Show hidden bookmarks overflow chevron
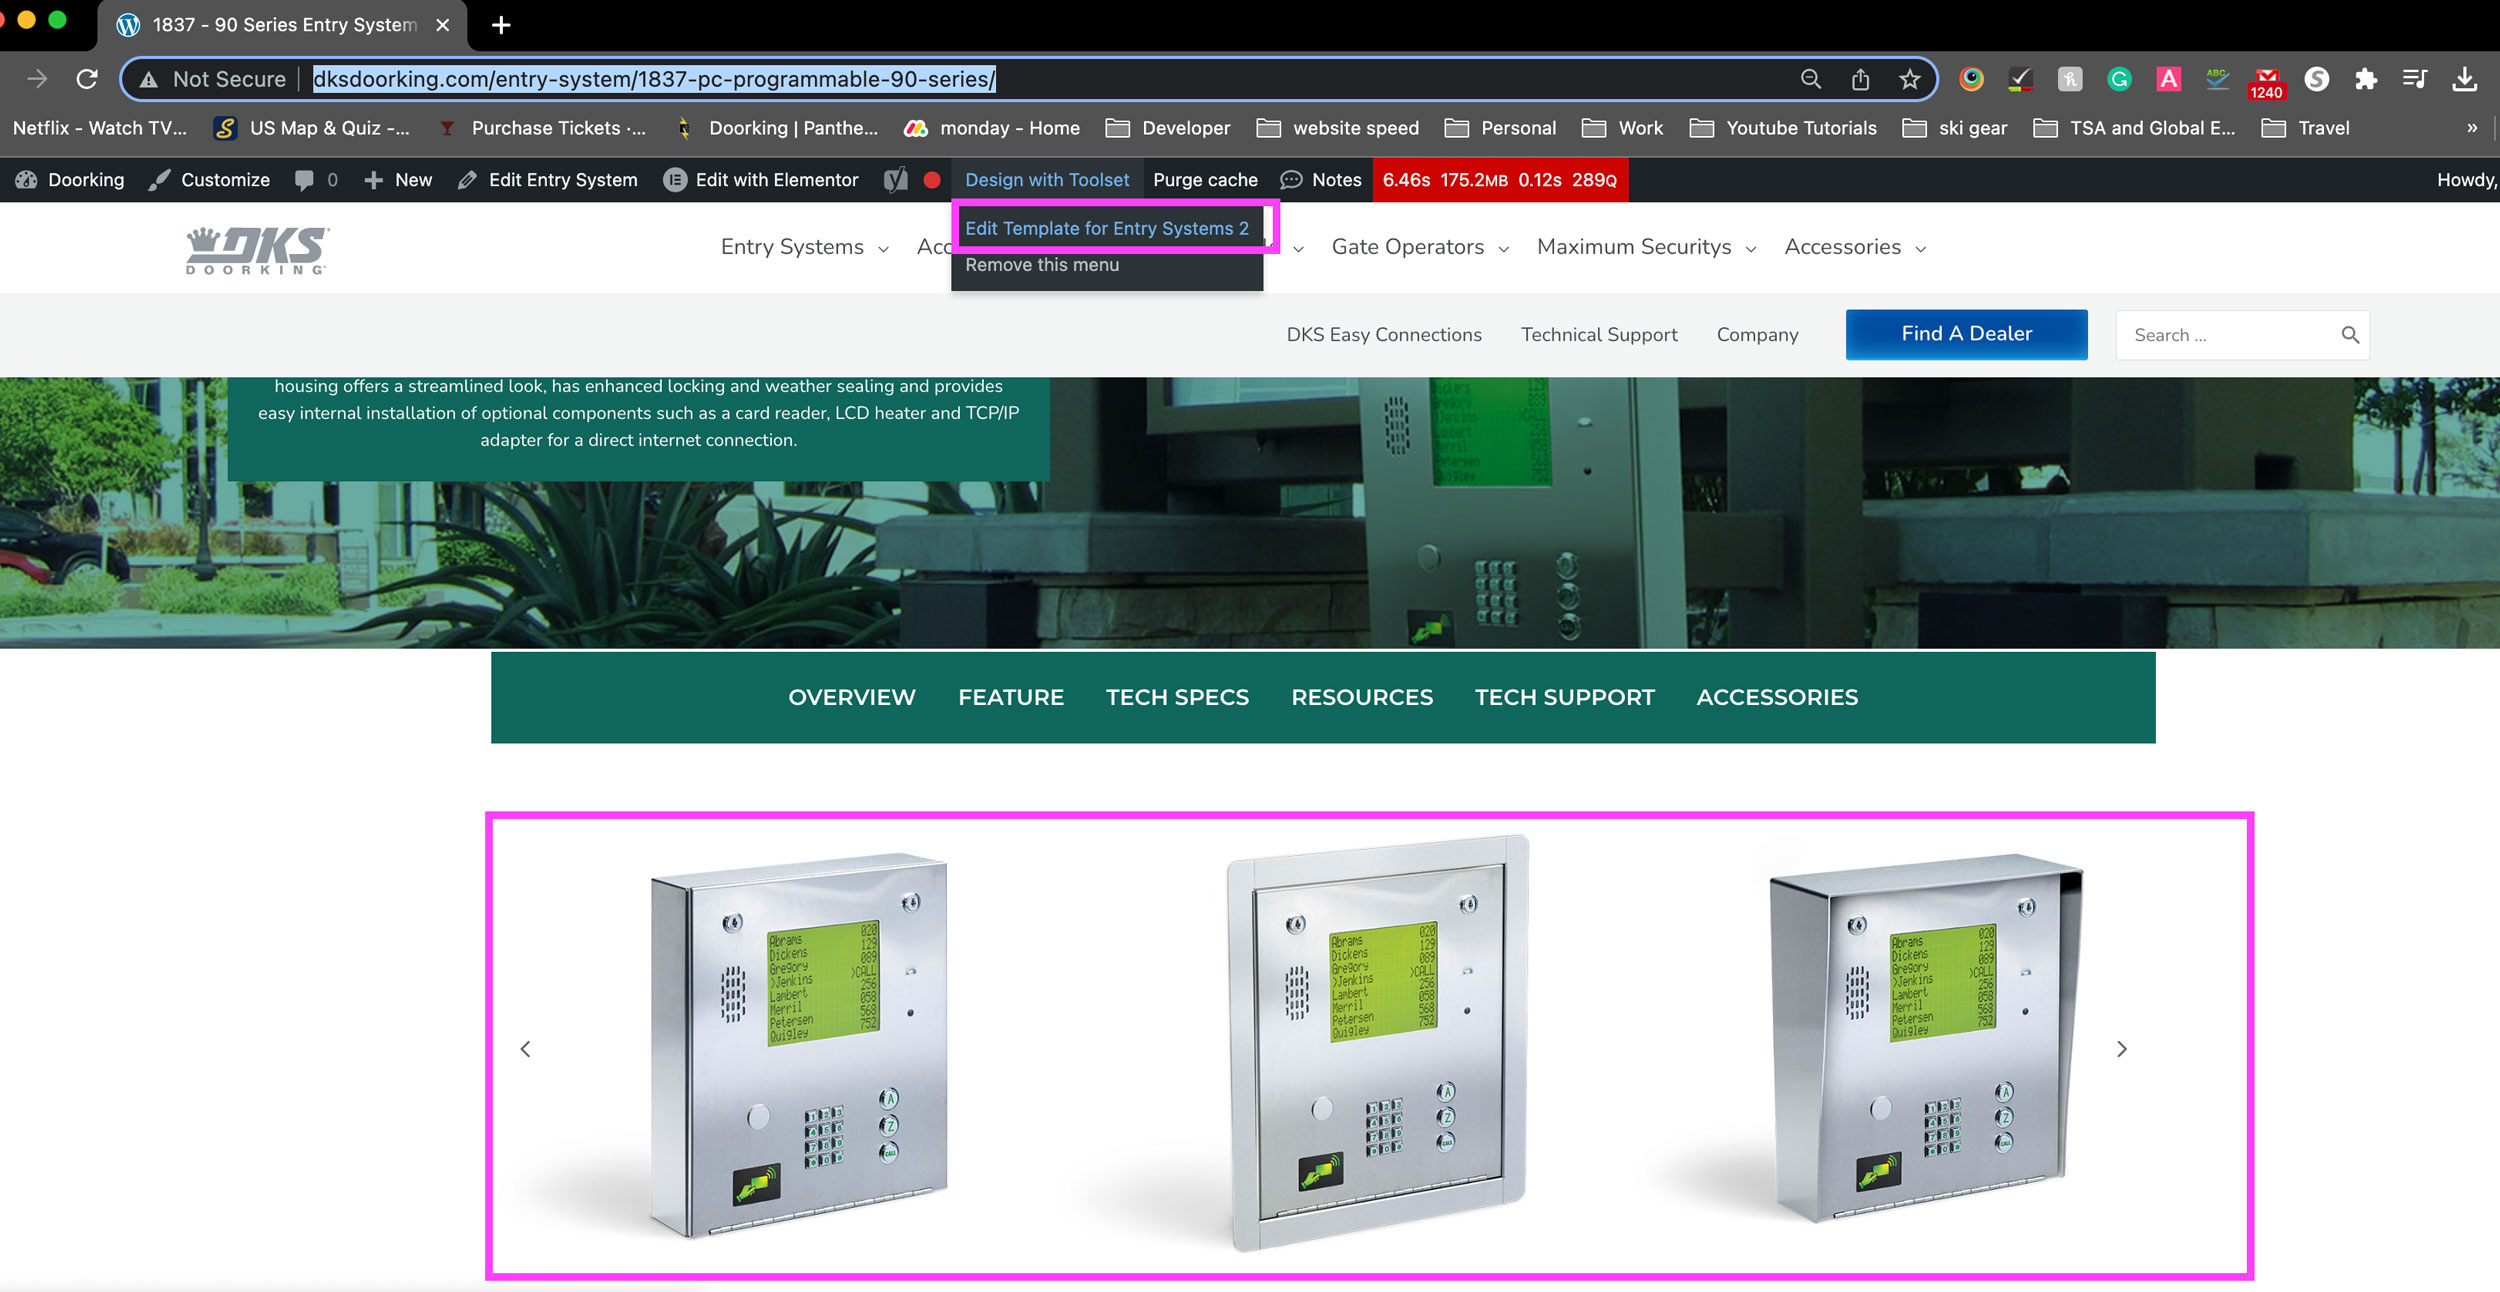 2472,128
